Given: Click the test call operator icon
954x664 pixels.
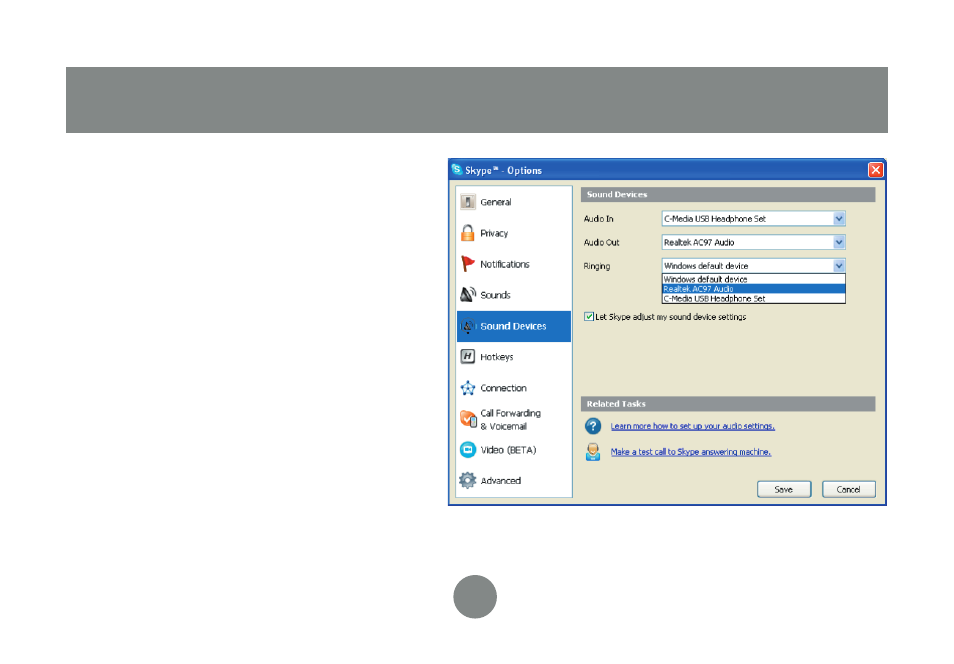Looking at the screenshot, I should (x=593, y=452).
